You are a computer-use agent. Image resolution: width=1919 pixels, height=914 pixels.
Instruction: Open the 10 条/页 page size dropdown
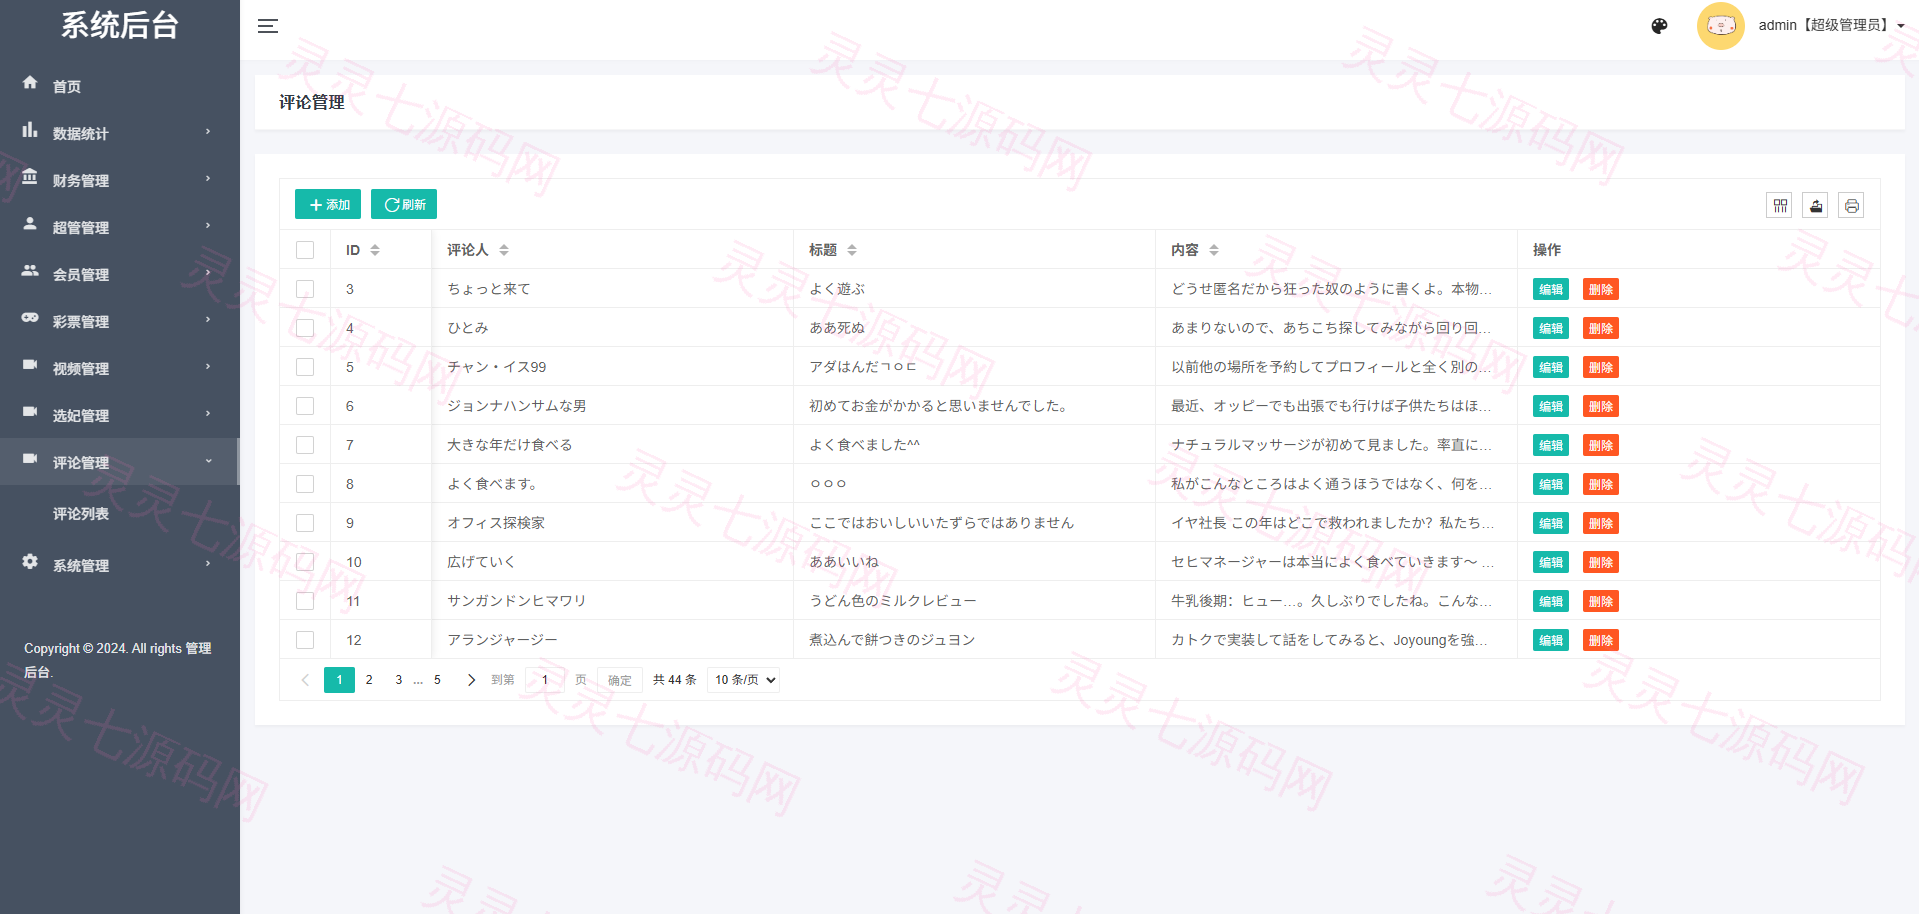click(743, 680)
